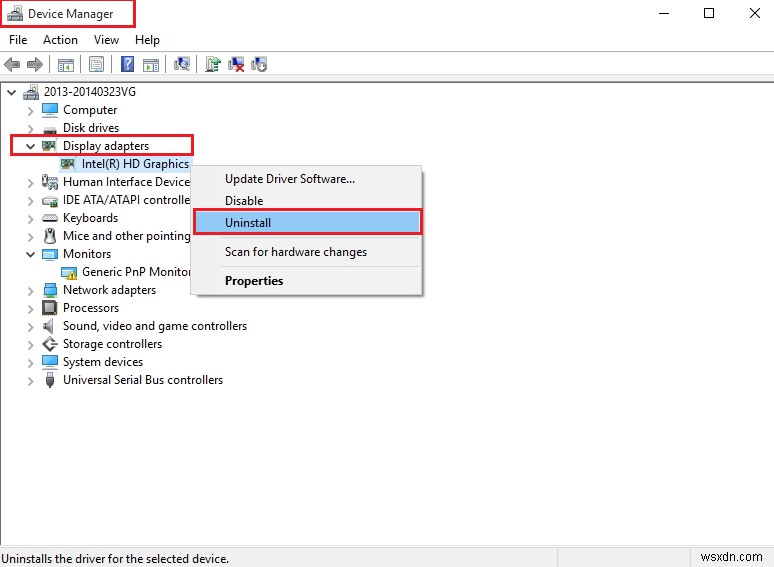The image size is (774, 567).
Task: Select the 2013-20140323VG computer name
Action: coord(89,92)
